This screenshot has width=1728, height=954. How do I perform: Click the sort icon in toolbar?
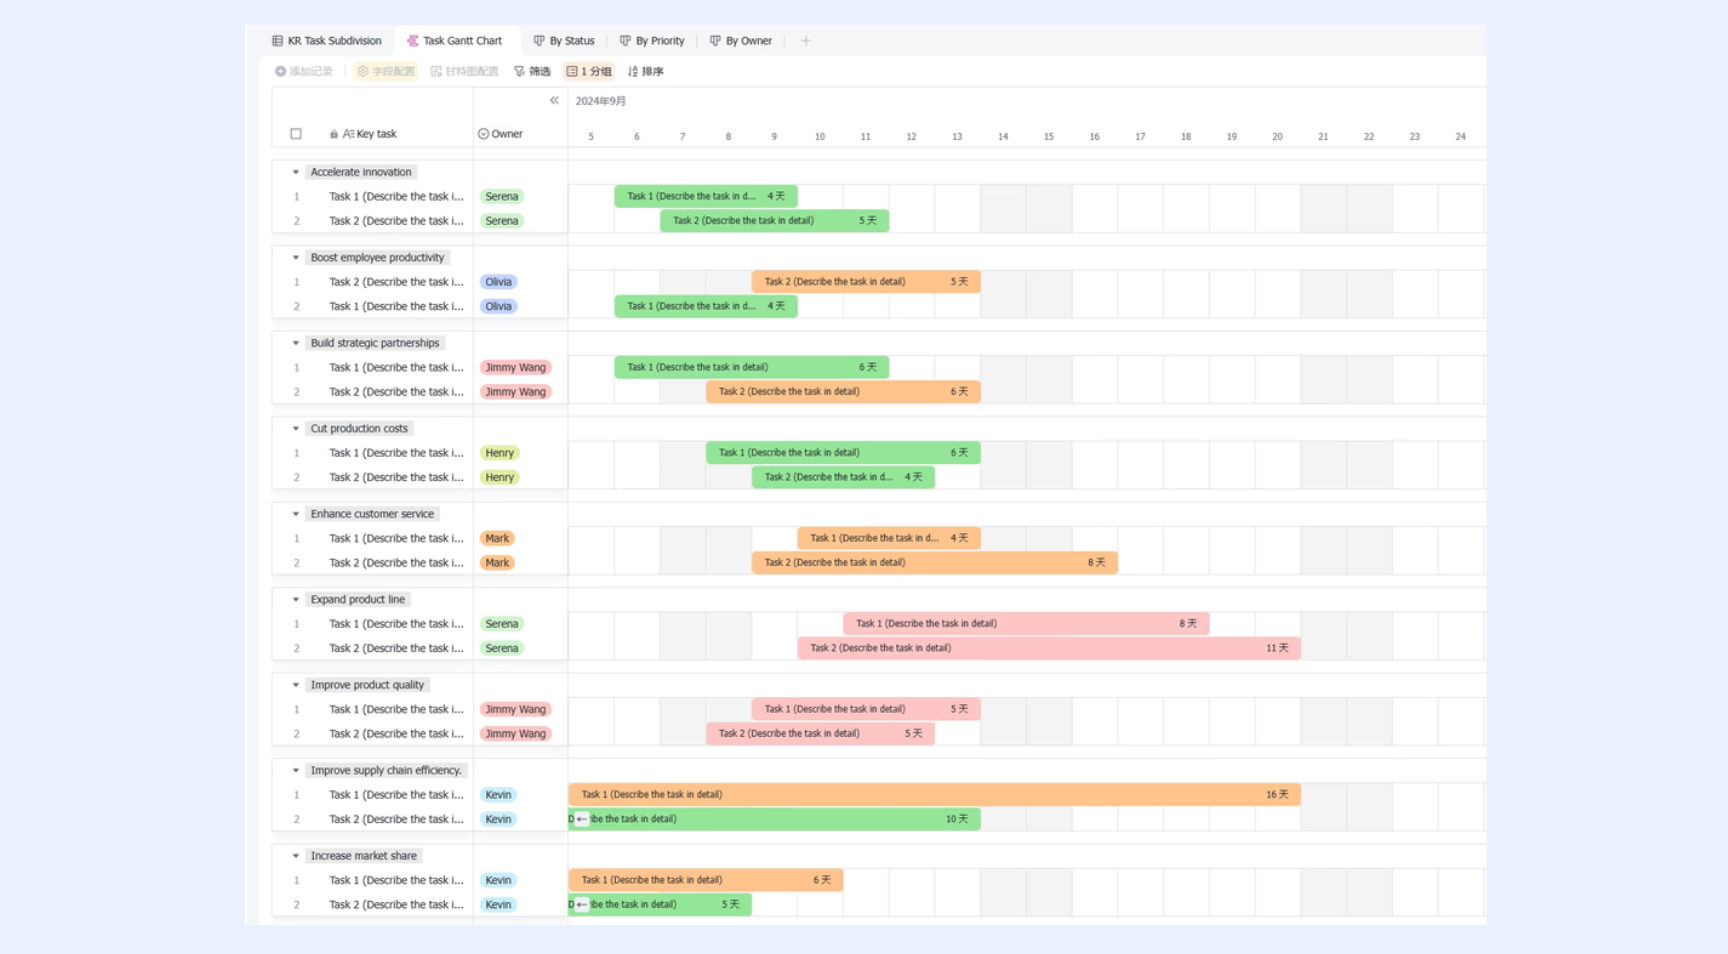(633, 71)
